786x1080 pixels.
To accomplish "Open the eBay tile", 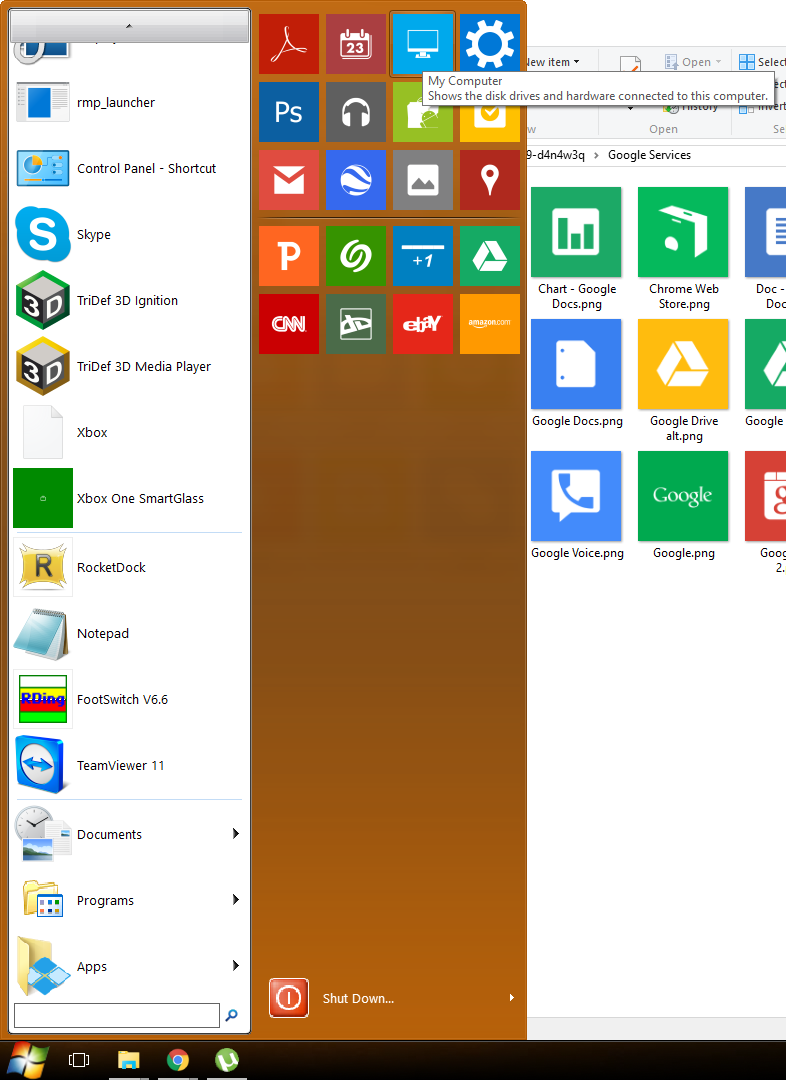I will [x=422, y=324].
